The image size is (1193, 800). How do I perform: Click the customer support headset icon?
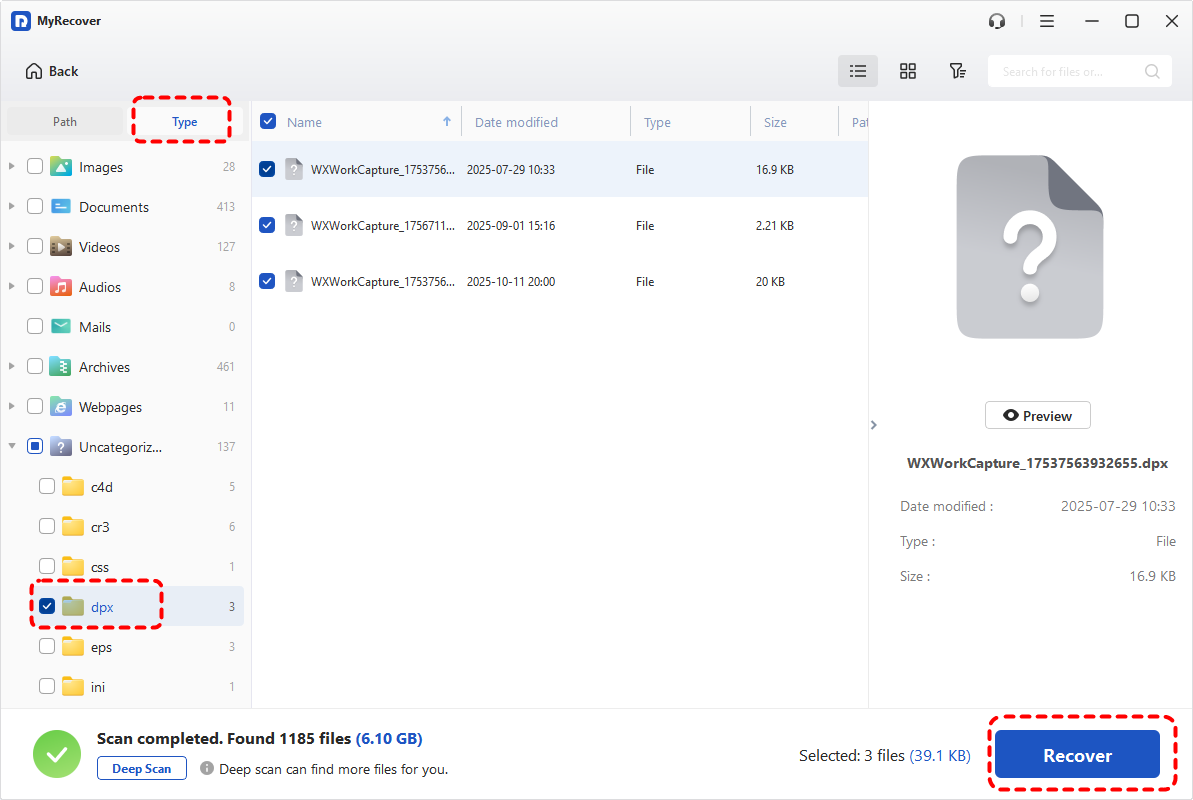(996, 21)
